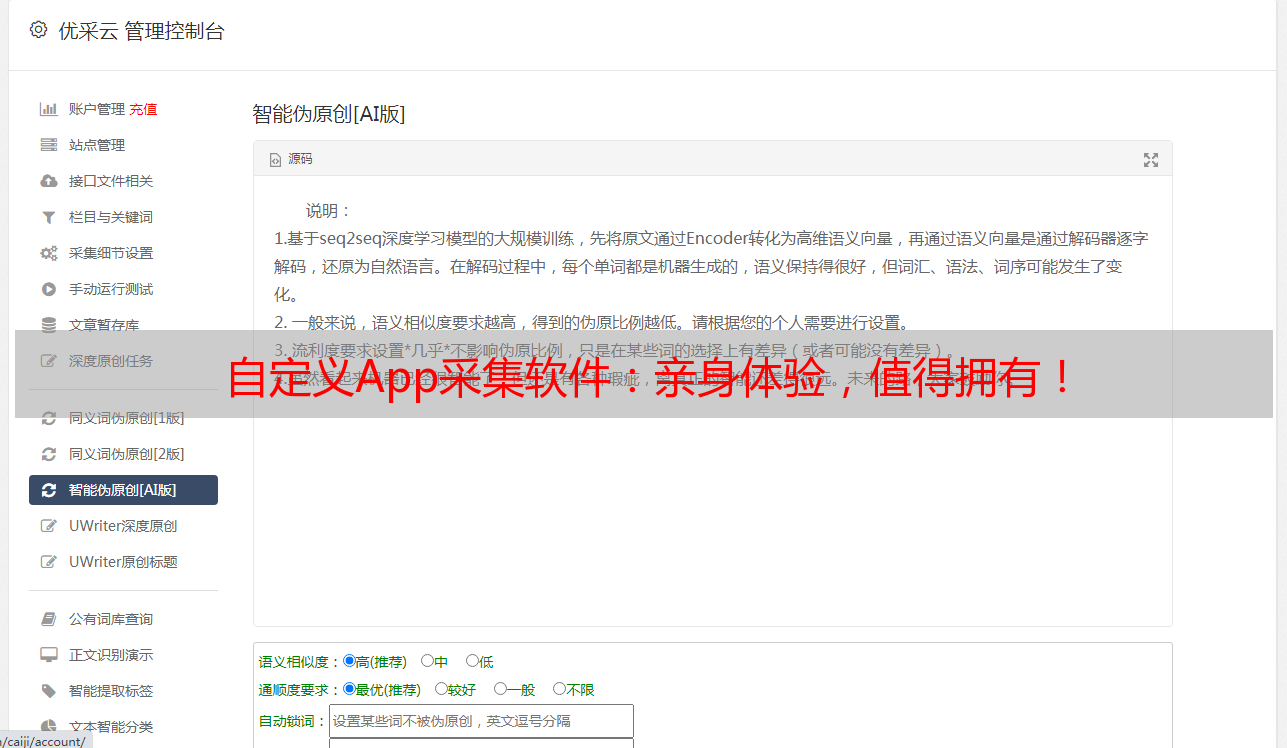
Task: Click the refresh icon for 同义词伪原创[2版]
Action: [x=48, y=454]
